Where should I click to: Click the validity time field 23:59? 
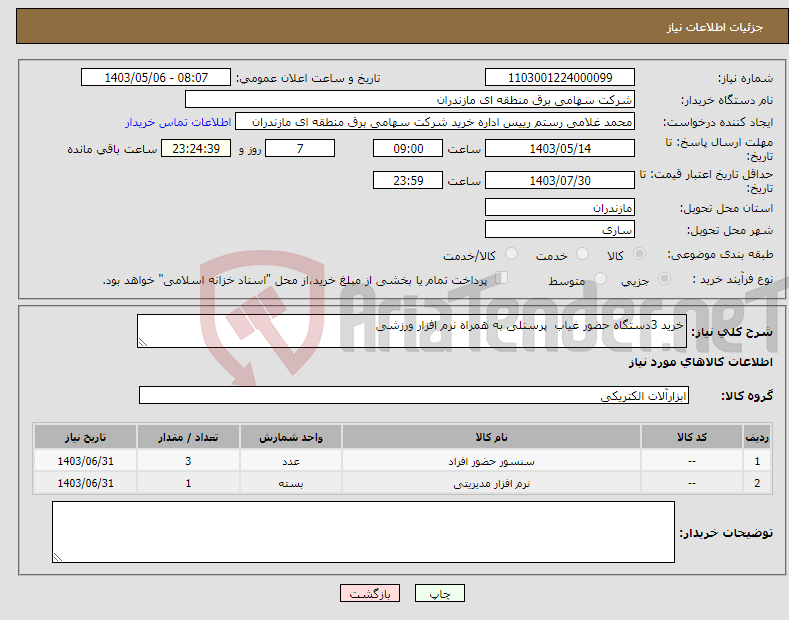[x=408, y=180]
